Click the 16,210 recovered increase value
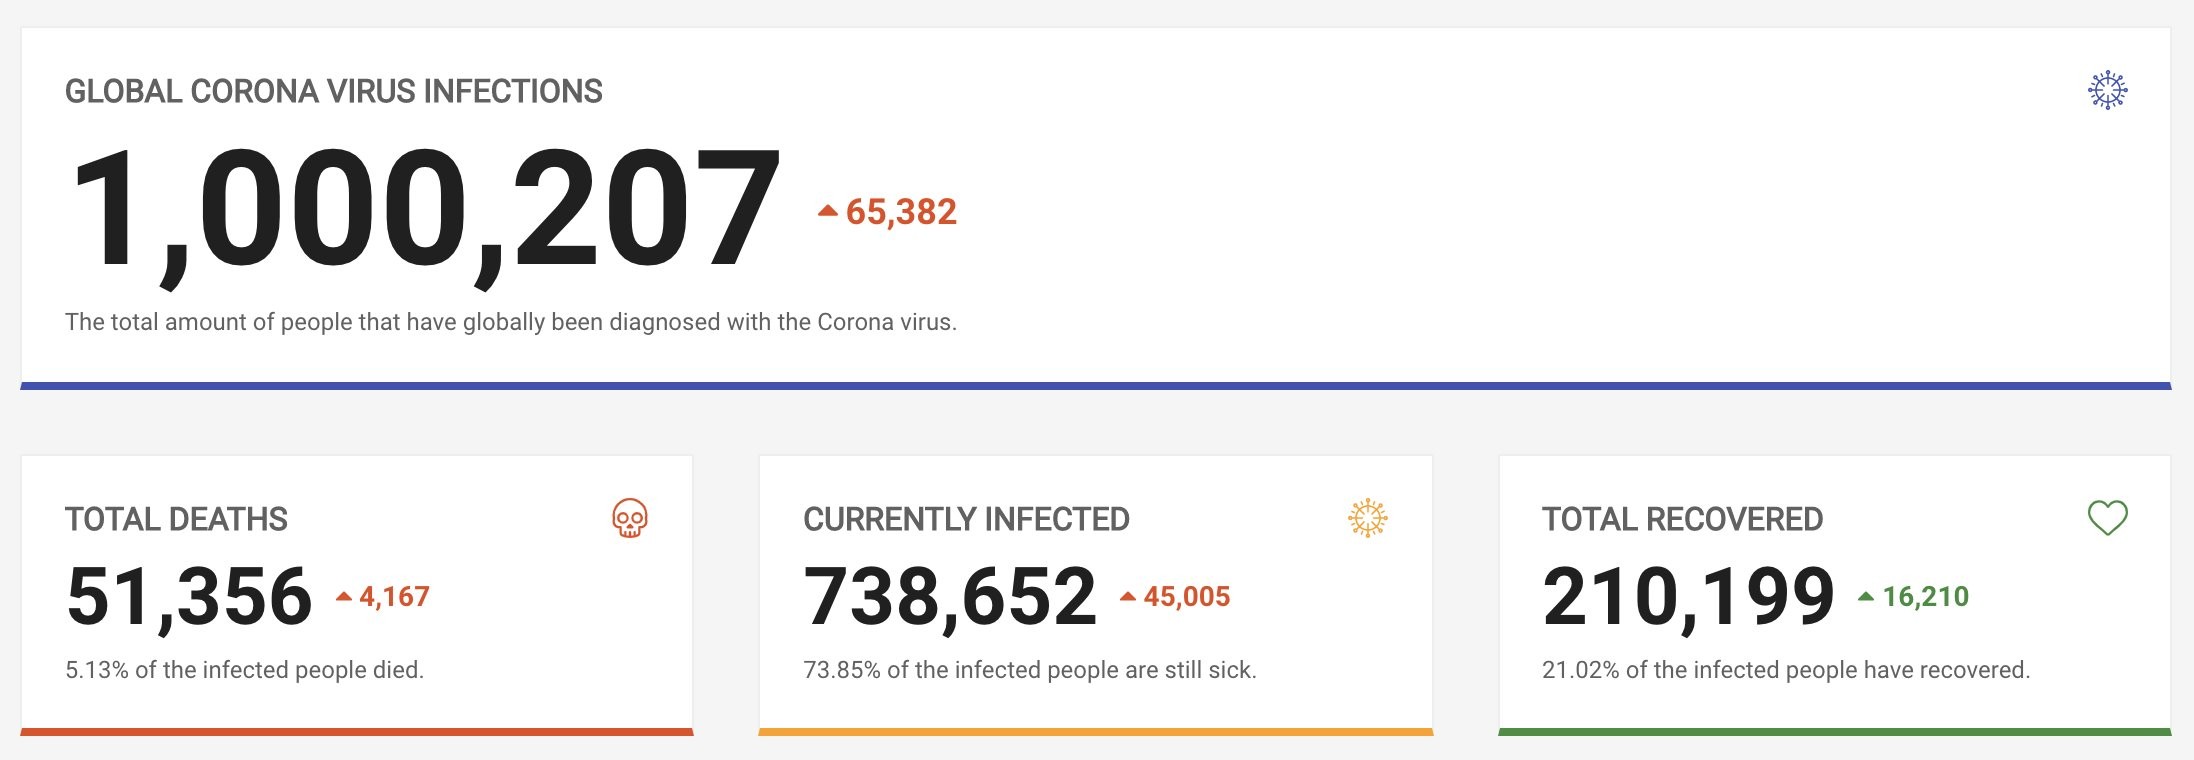 (1926, 597)
